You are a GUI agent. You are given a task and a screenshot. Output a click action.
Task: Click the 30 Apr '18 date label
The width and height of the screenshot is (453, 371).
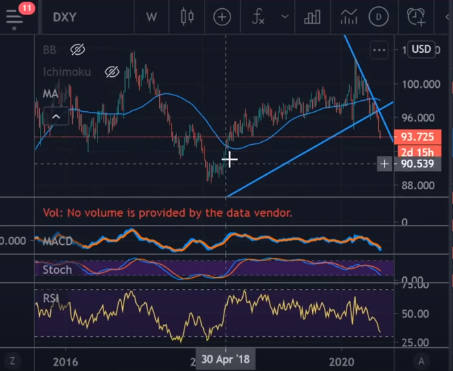(x=225, y=359)
